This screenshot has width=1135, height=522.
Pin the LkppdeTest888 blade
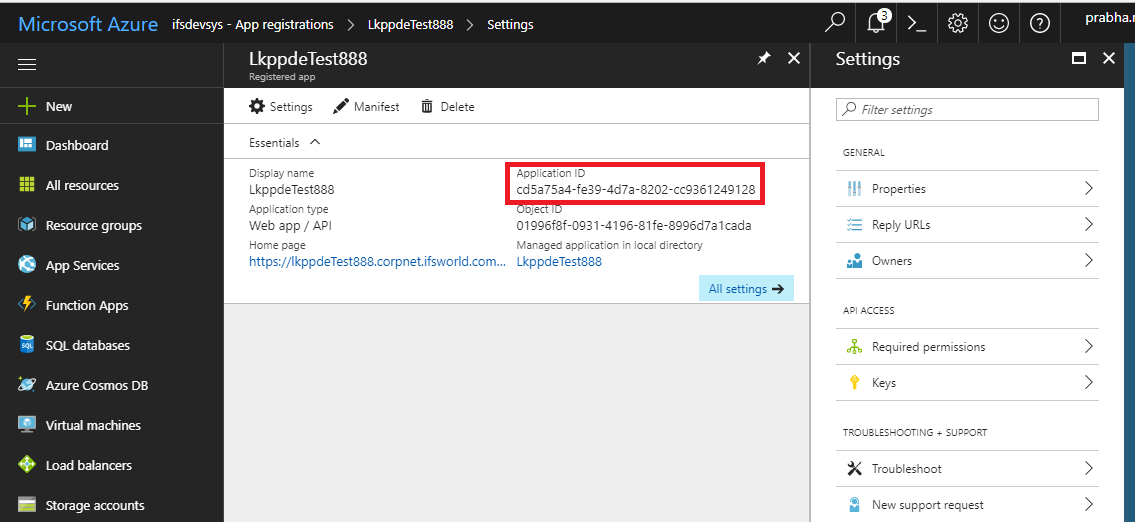pyautogui.click(x=764, y=59)
